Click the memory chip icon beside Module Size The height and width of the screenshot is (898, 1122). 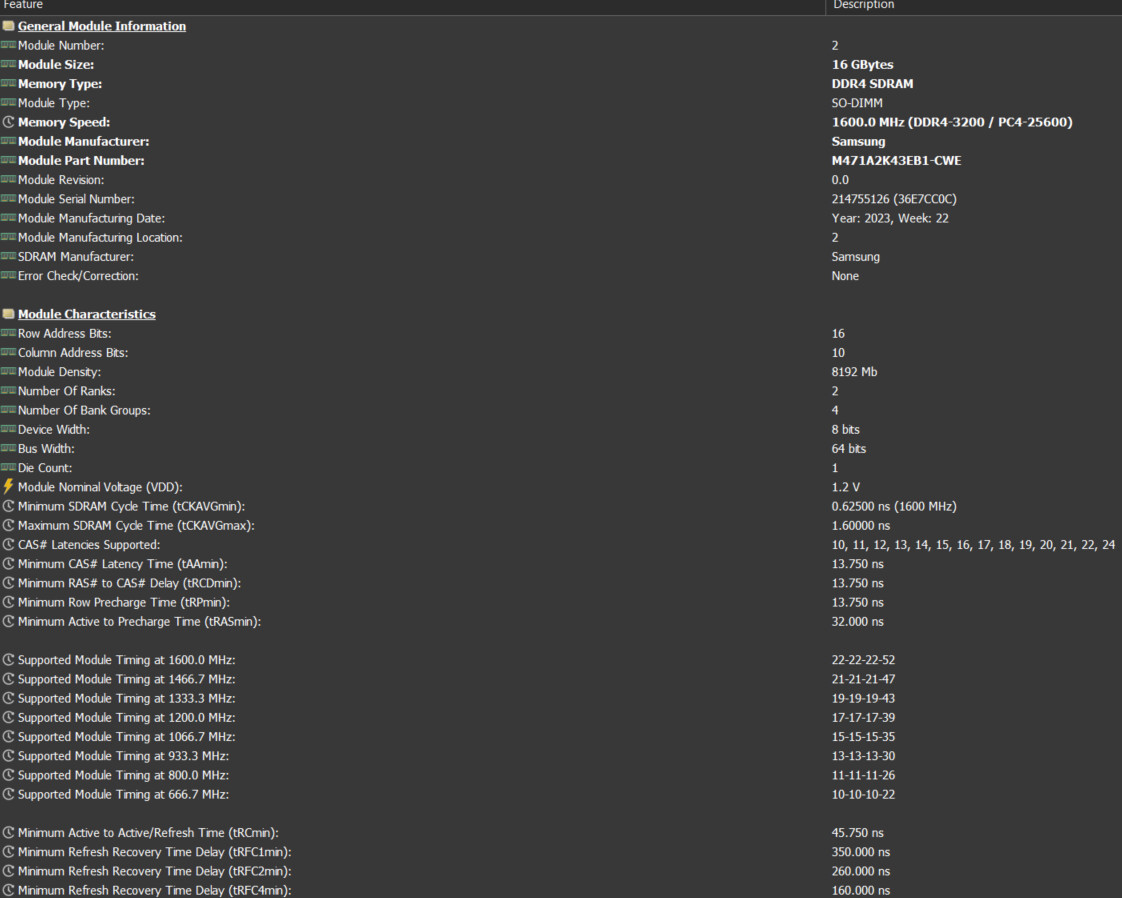pyautogui.click(x=8, y=65)
